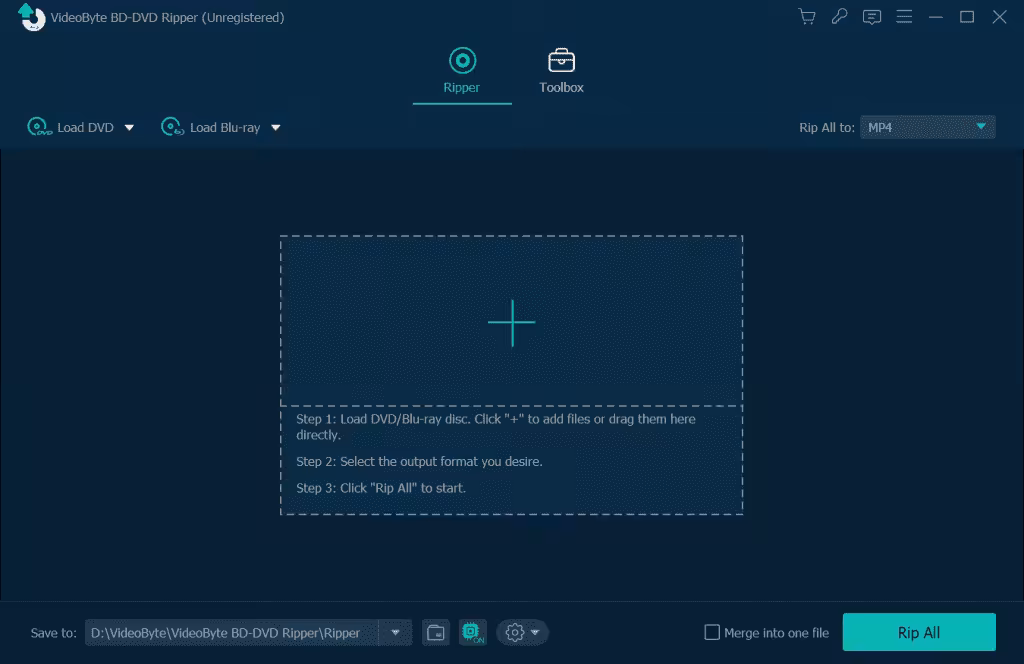This screenshot has width=1024, height=664.
Task: Click the key register icon
Action: pos(839,17)
